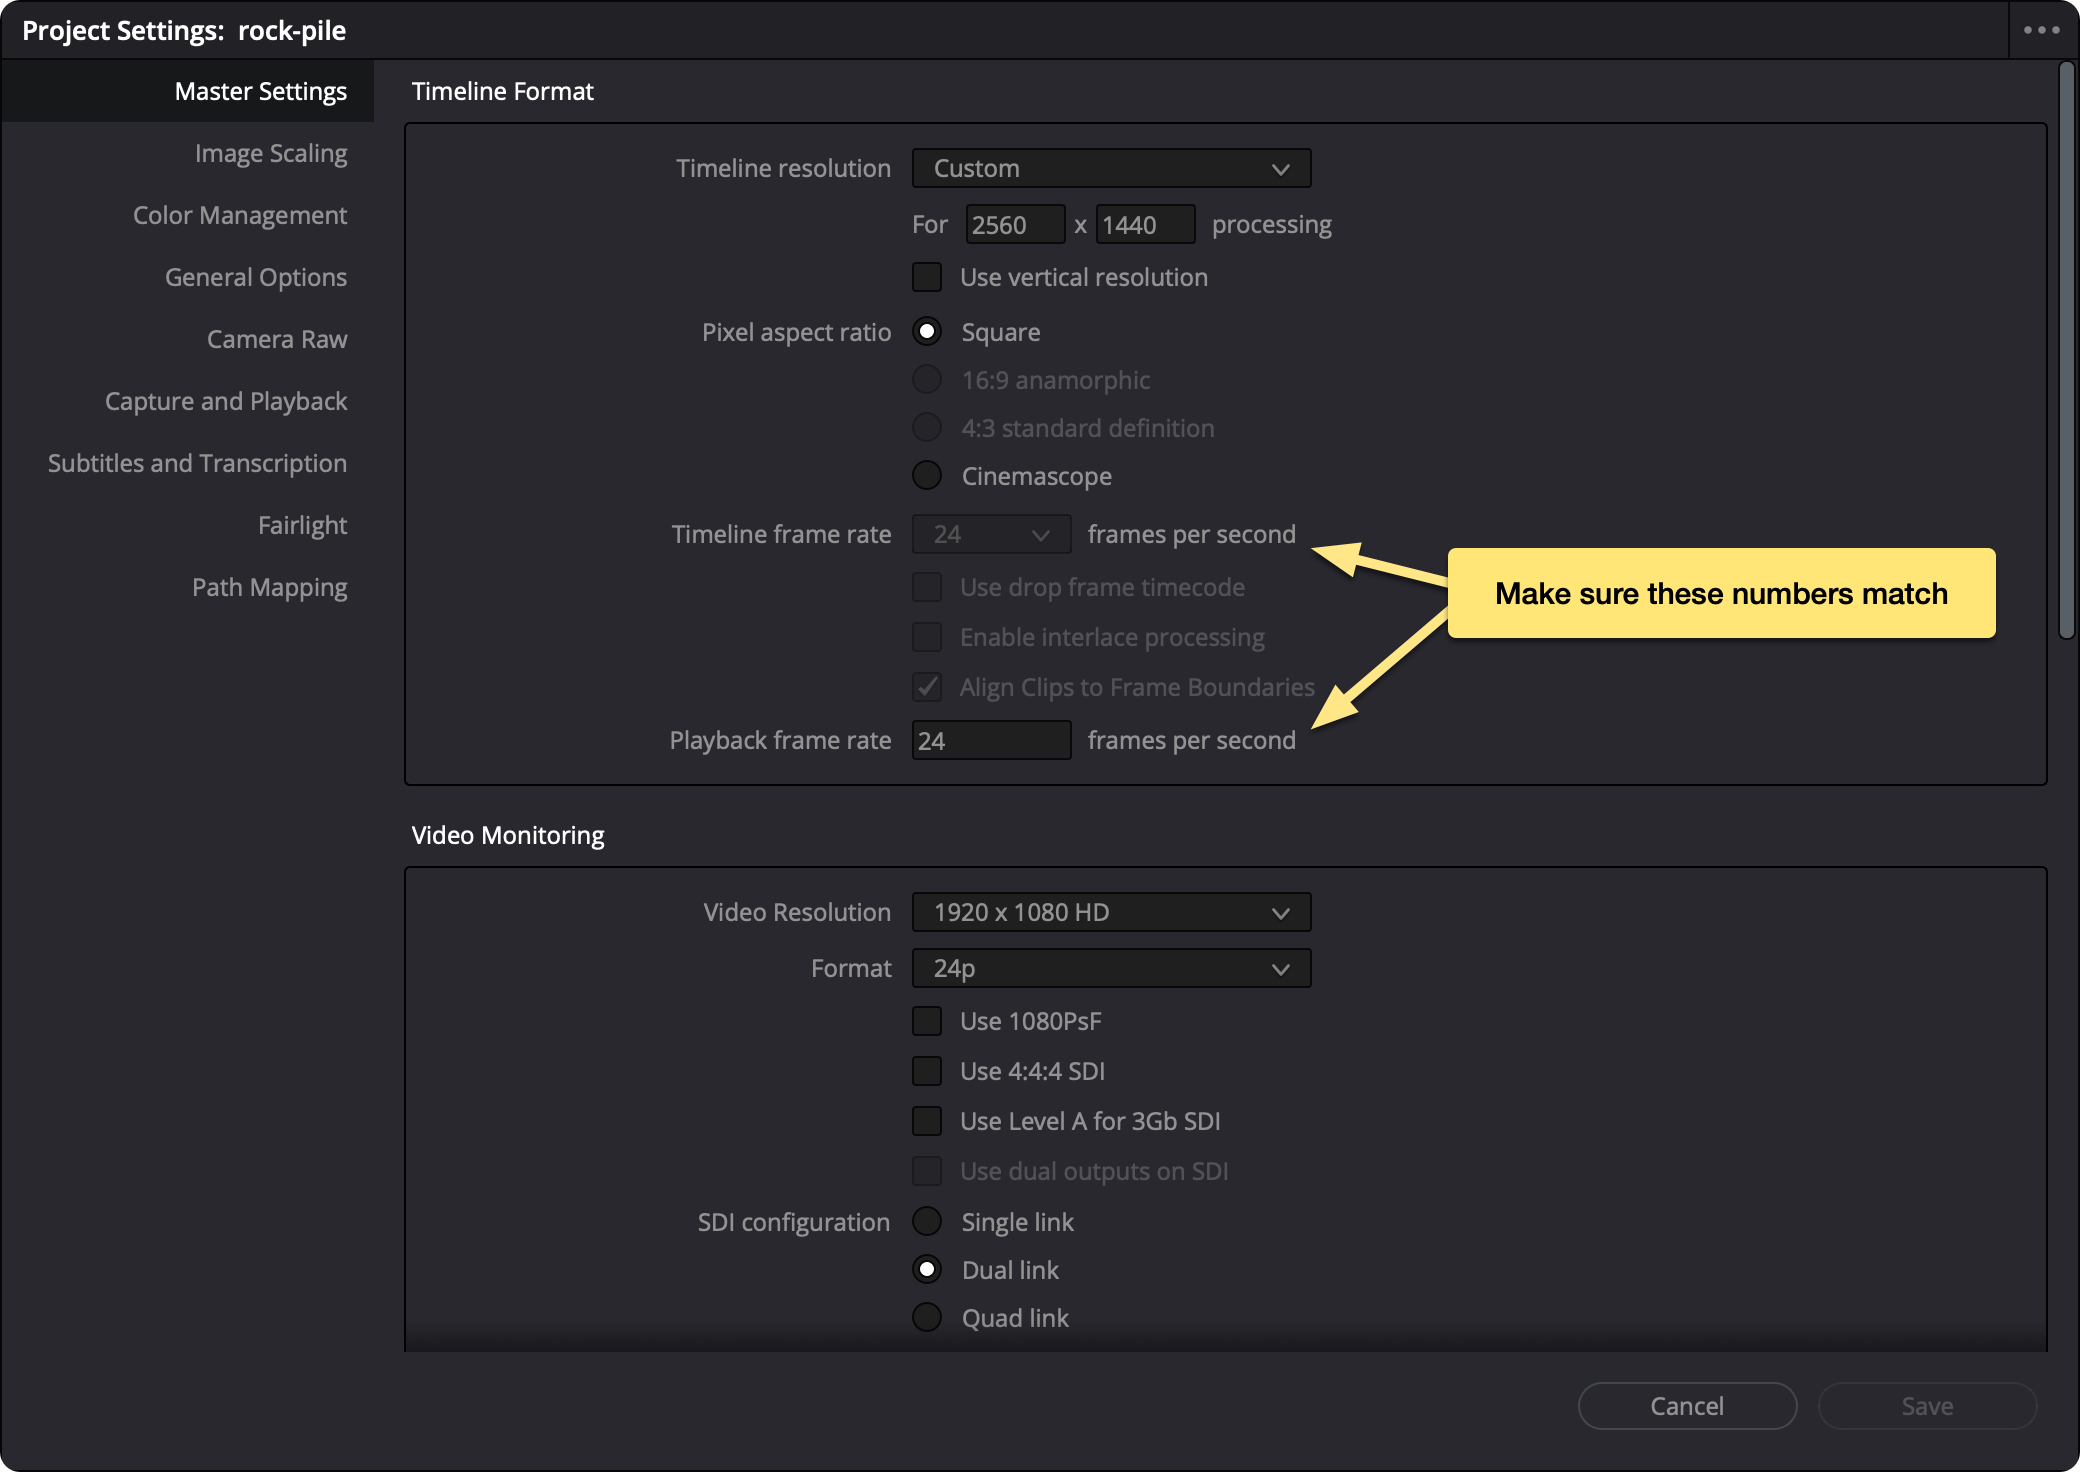Check Use Level A for 3Gb SDI

(x=927, y=1121)
